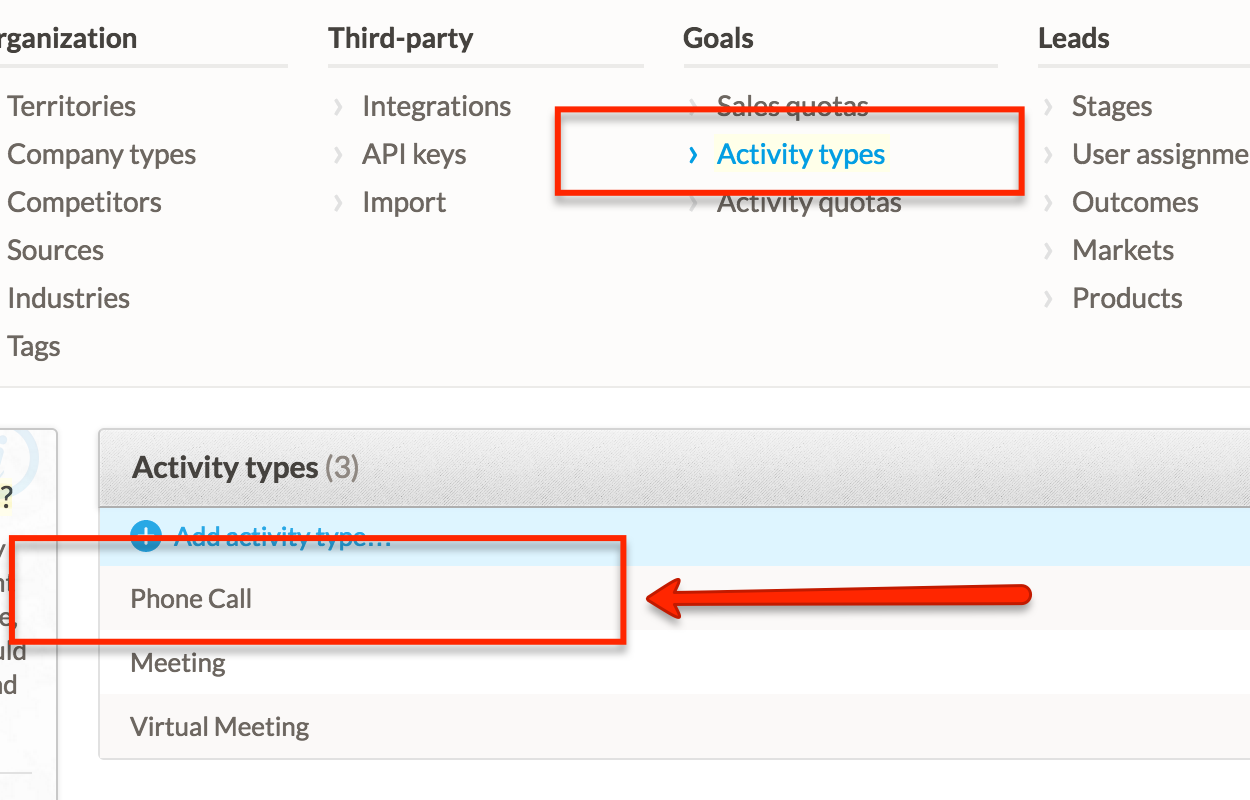Open the Markets settings under Leads
Screen dimensions: 1250x800
(x=1123, y=250)
